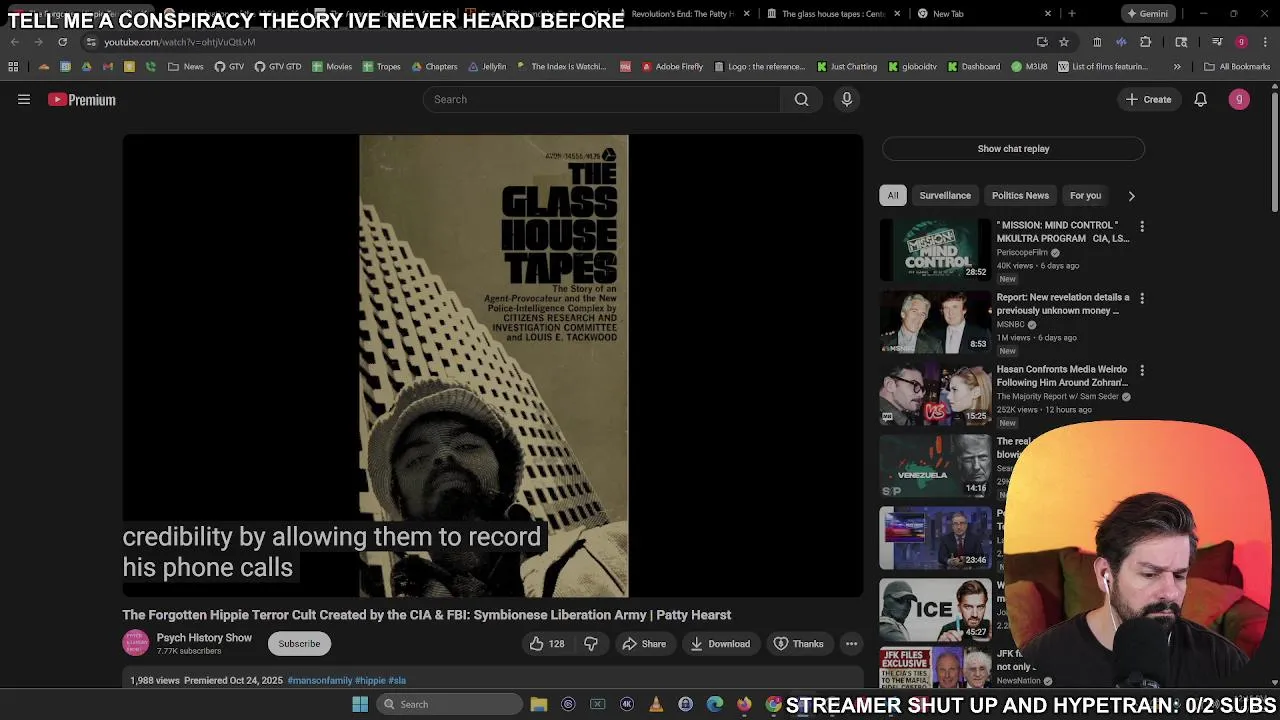Open the Tropes bookmark
Viewport: 1280px width, 720px height.
coord(381,67)
